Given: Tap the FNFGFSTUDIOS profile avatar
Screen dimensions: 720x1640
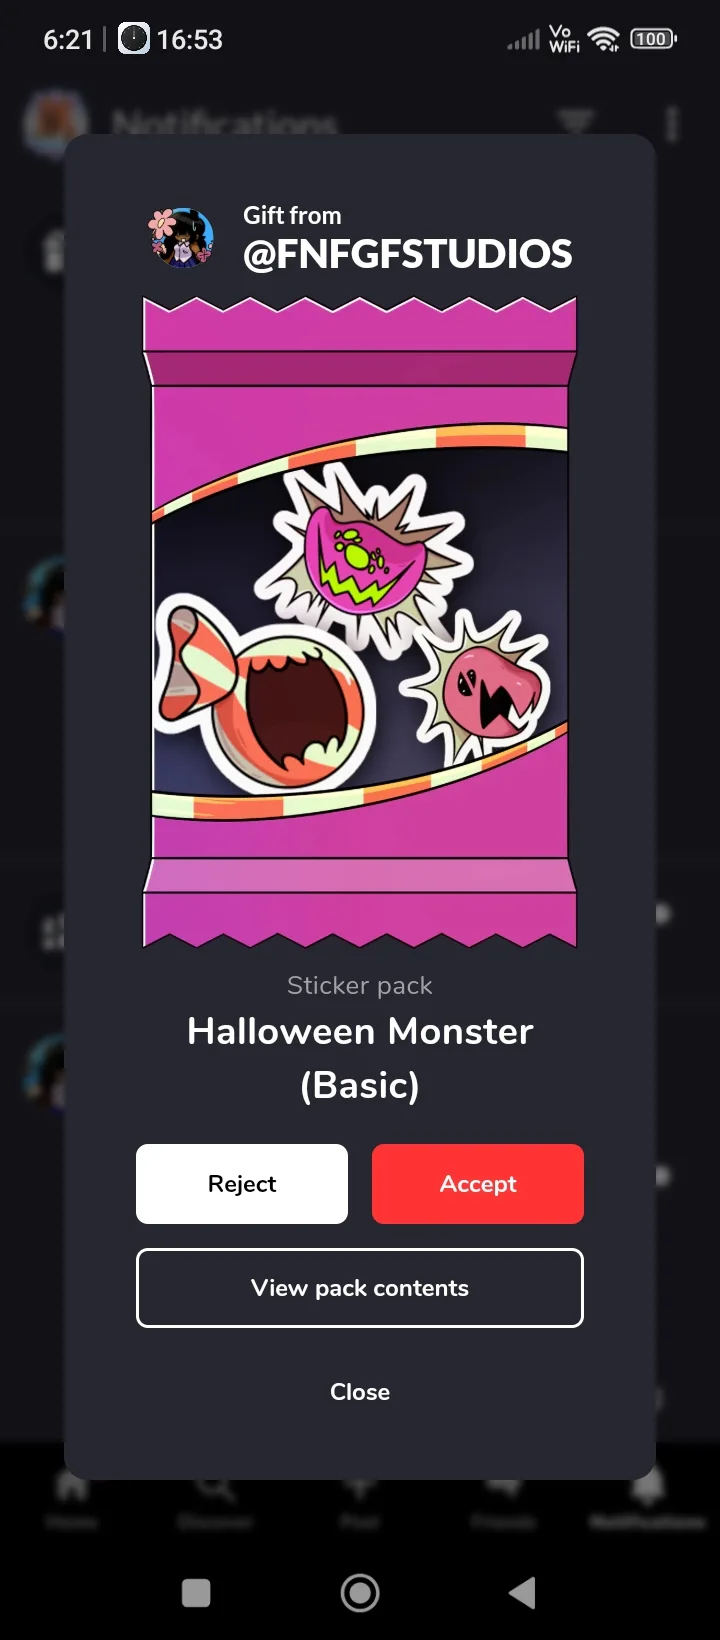Looking at the screenshot, I should (x=182, y=238).
